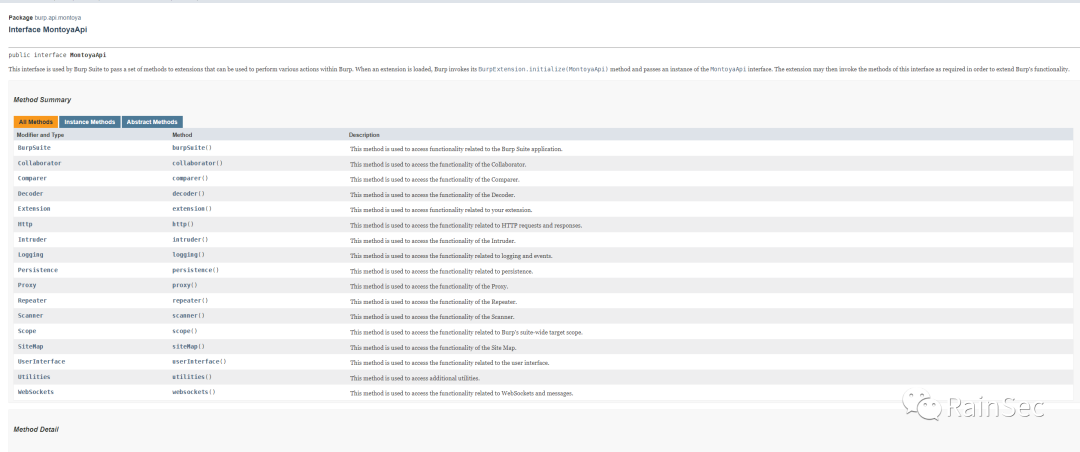1080x452 pixels.
Task: Open the Collaborator type link
Action: click(39, 163)
